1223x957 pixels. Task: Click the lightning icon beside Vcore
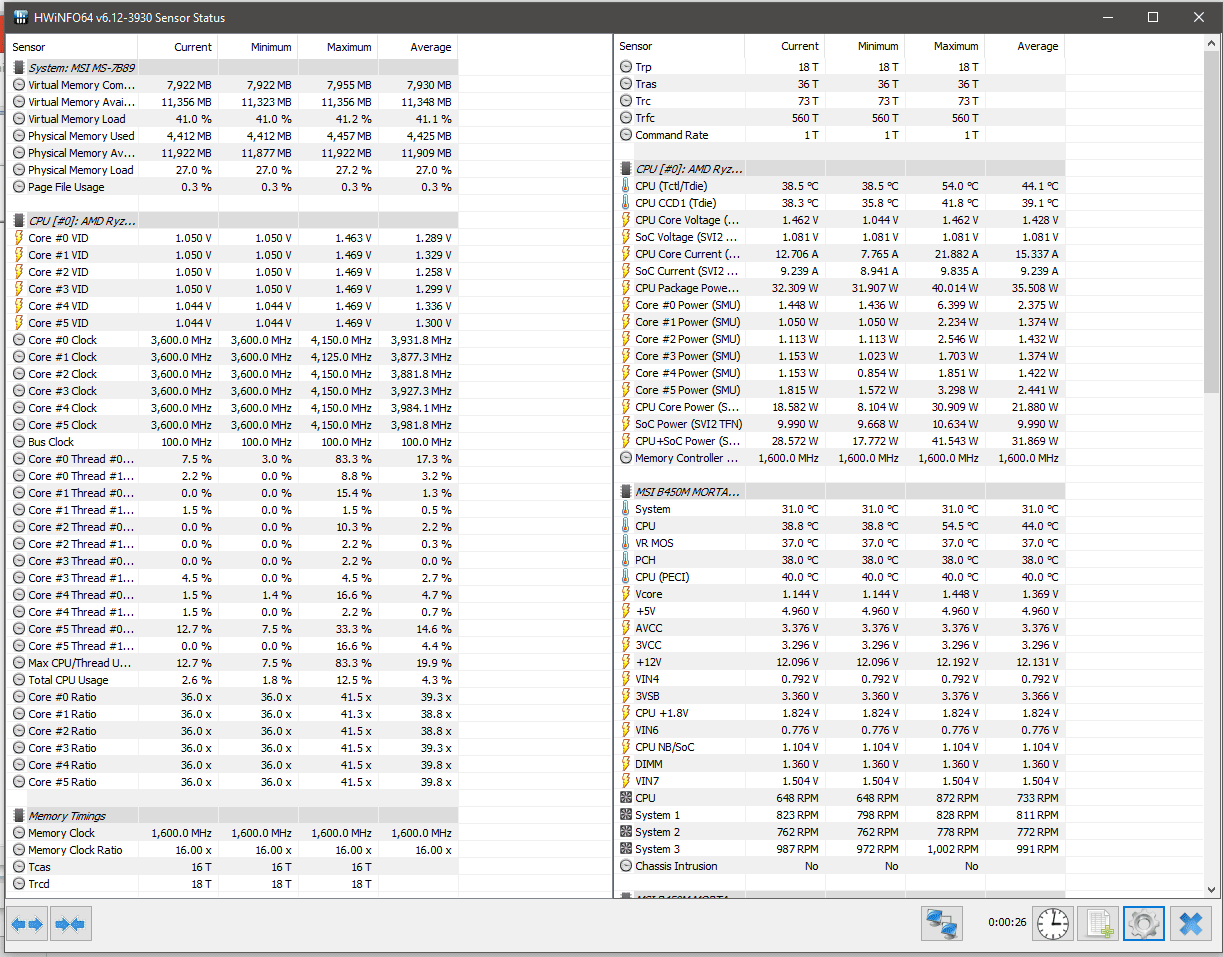[626, 594]
